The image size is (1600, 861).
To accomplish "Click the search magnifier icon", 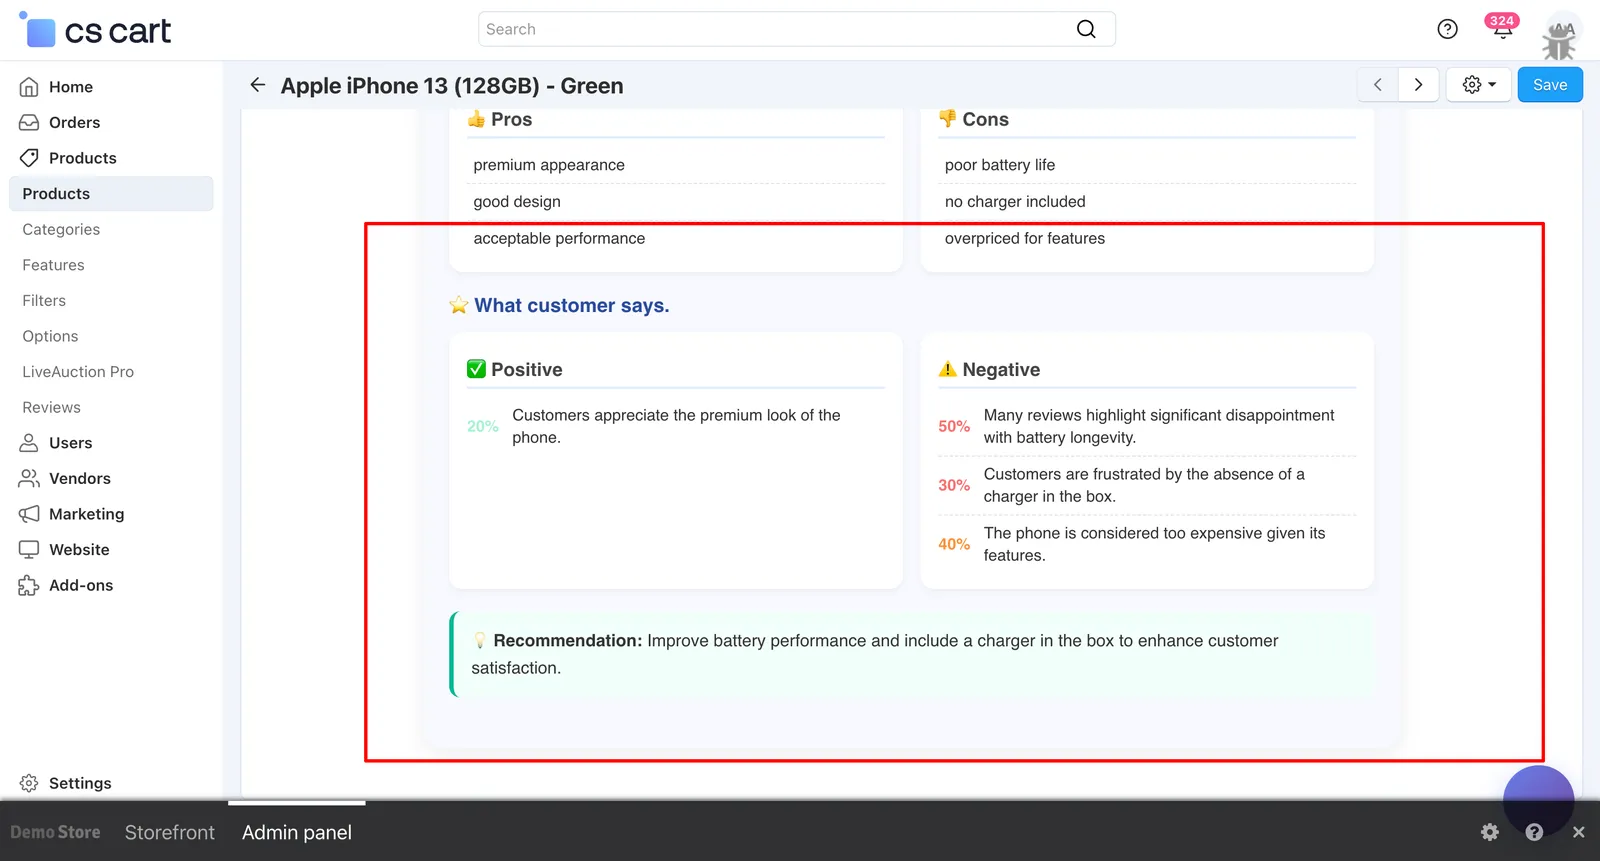I will coord(1086,29).
